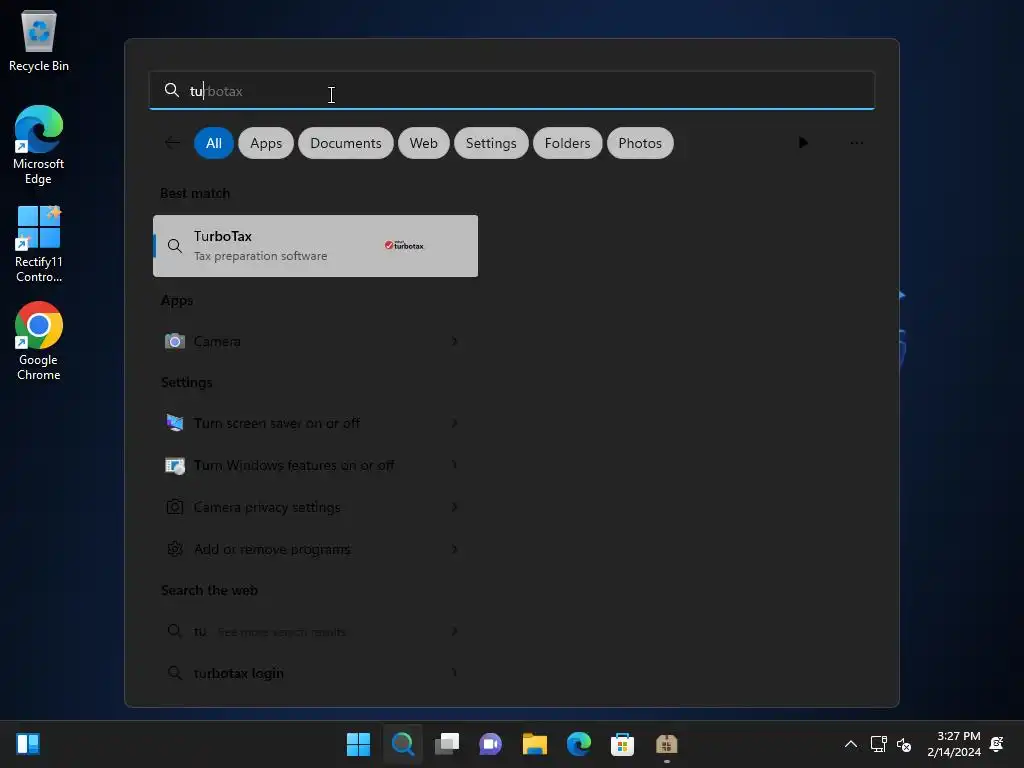Click the search box containing 'tu'
This screenshot has height=768, width=1024.
[511, 91]
